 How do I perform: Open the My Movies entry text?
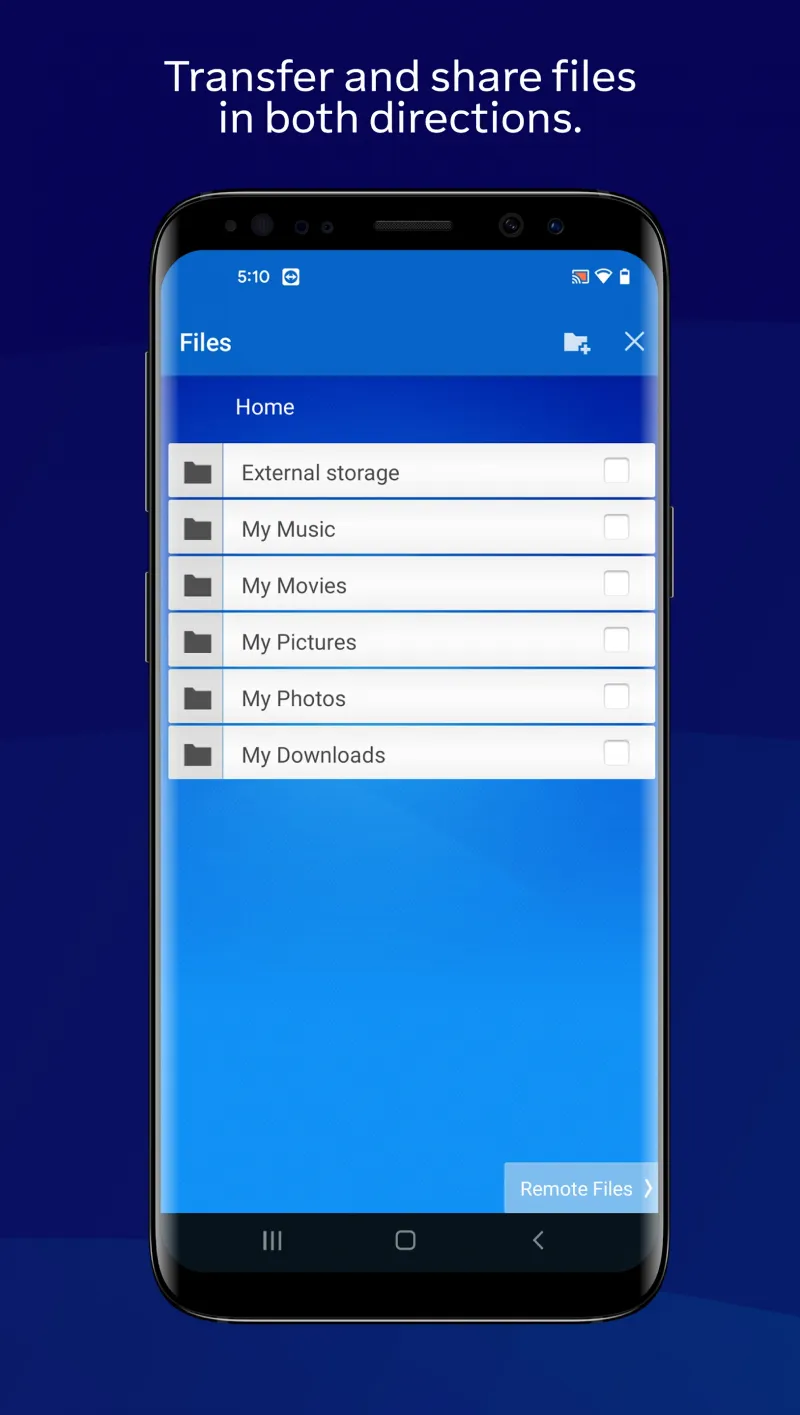click(x=294, y=586)
